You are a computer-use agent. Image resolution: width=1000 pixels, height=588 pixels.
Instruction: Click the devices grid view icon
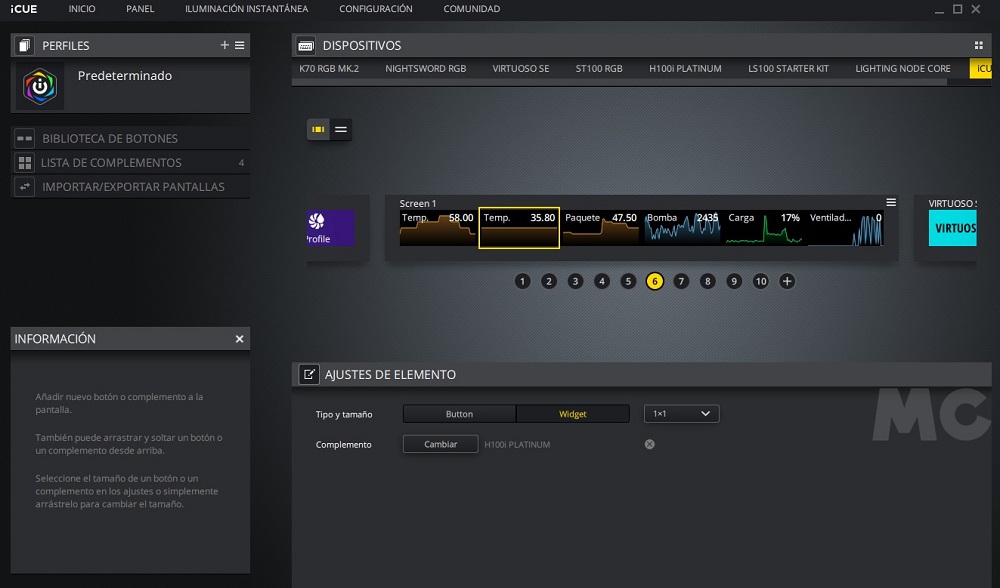coord(978,45)
